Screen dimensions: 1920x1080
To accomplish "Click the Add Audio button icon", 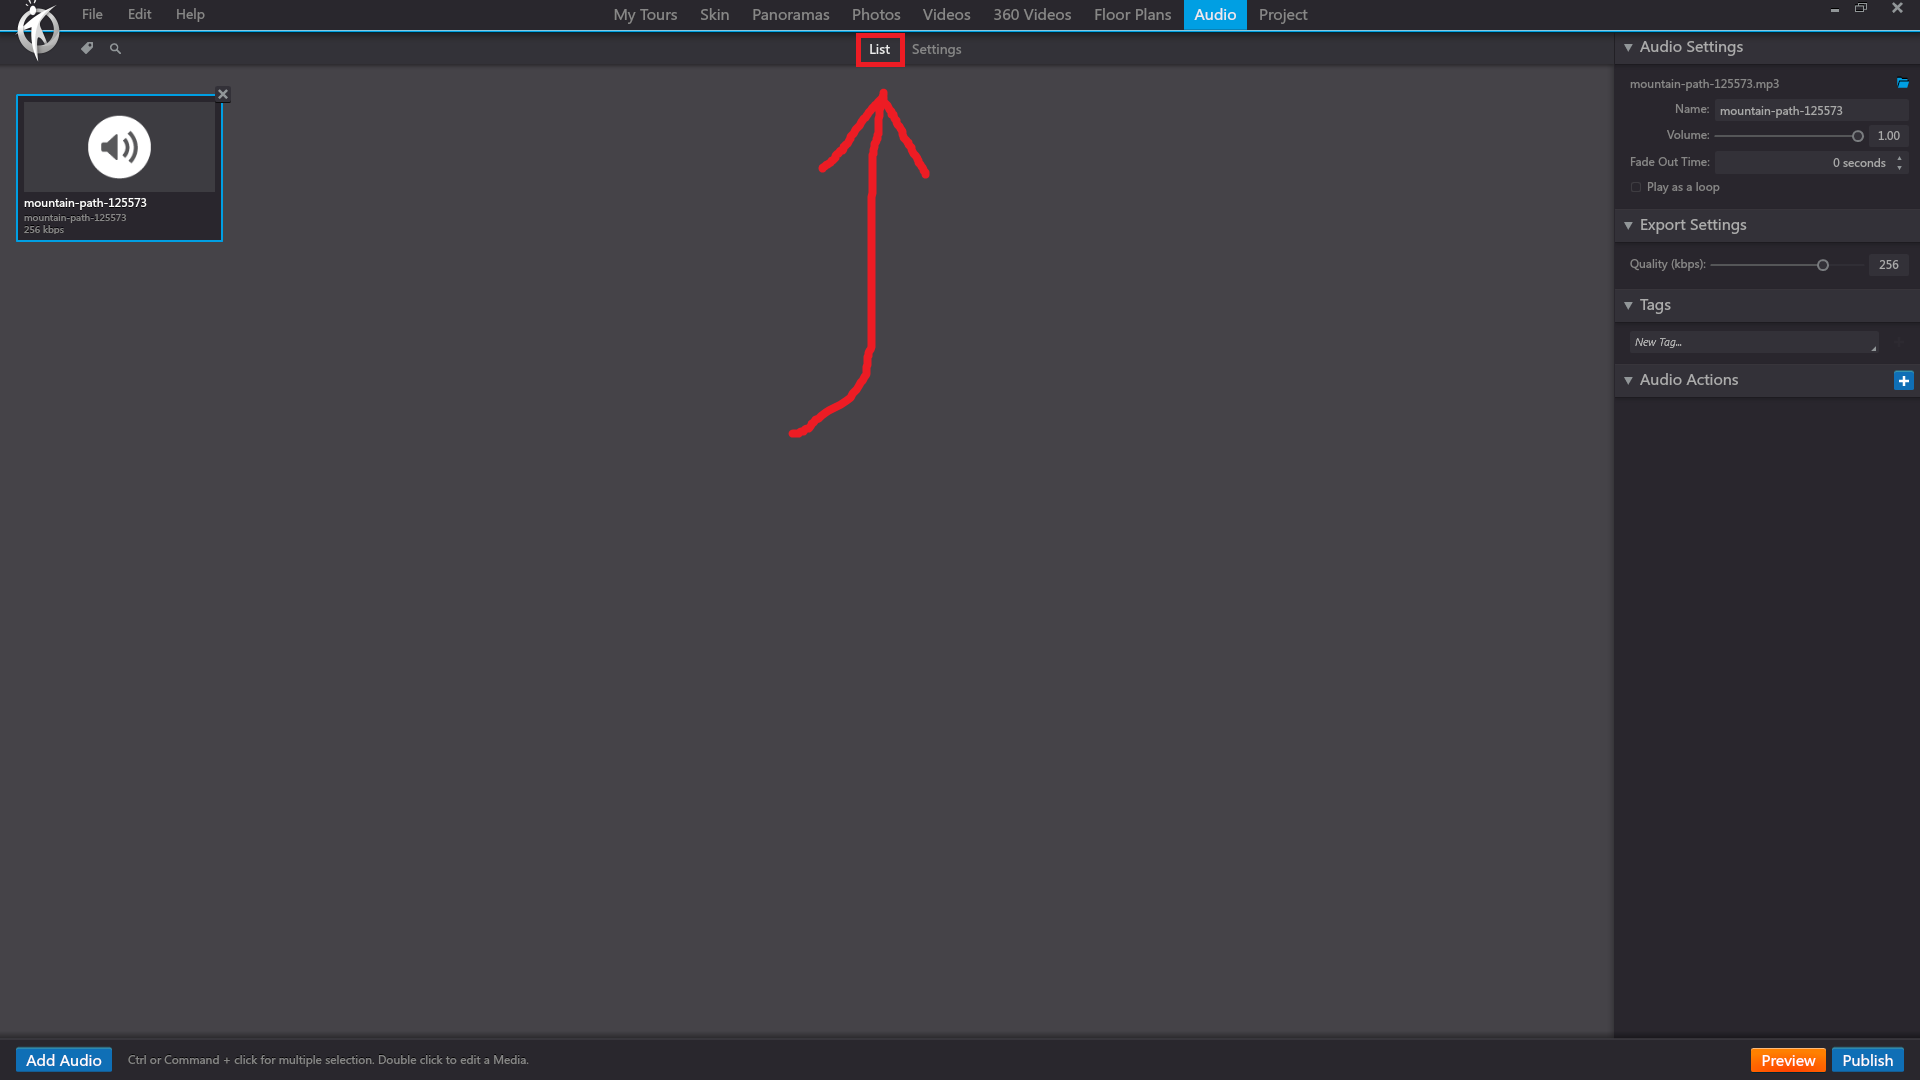I will coord(63,1060).
